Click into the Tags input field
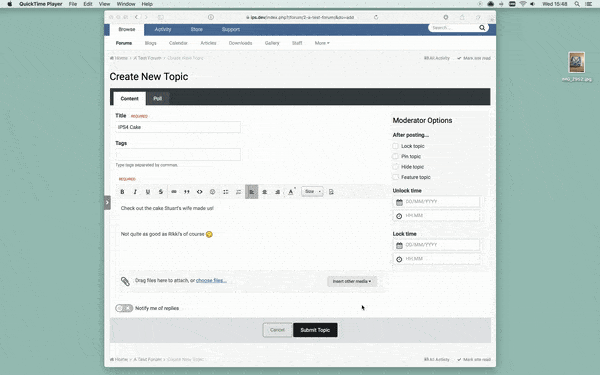Viewport: 600px width, 375px height. pos(178,154)
